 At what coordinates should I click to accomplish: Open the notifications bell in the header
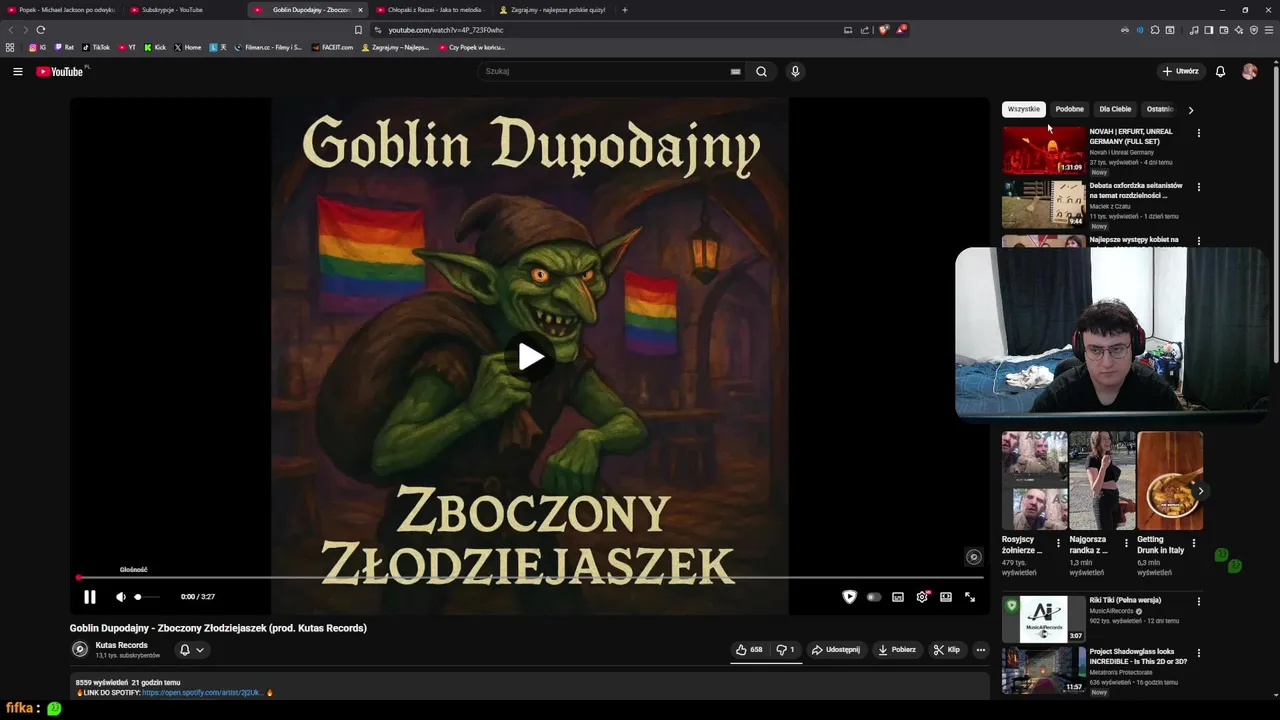[1220, 71]
